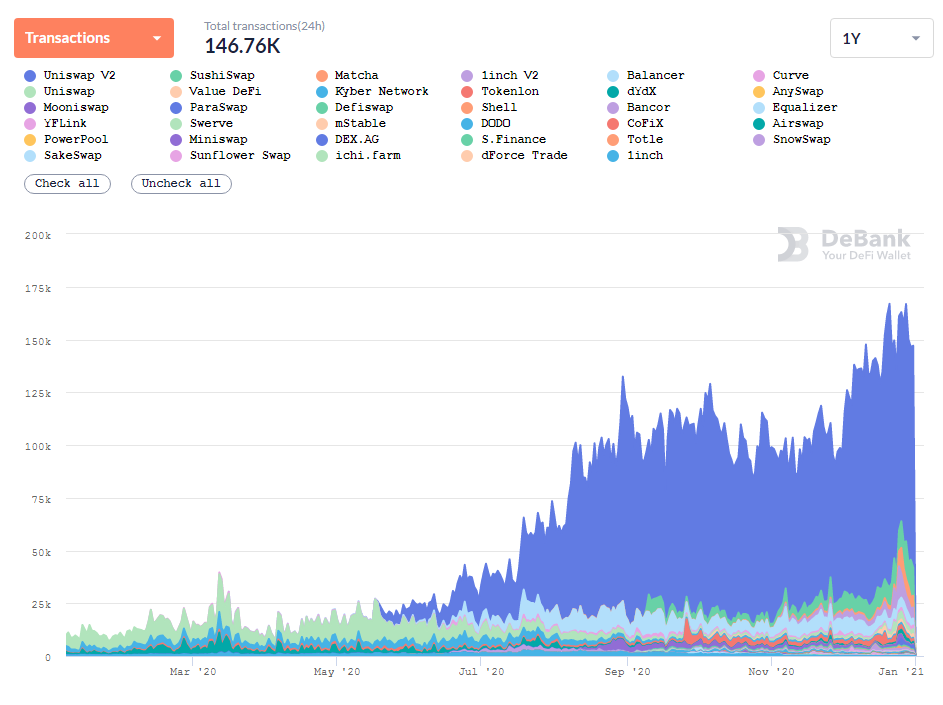Select the 146.76K total transactions value
Image resolution: width=943 pixels, height=705 pixels.
pos(242,46)
